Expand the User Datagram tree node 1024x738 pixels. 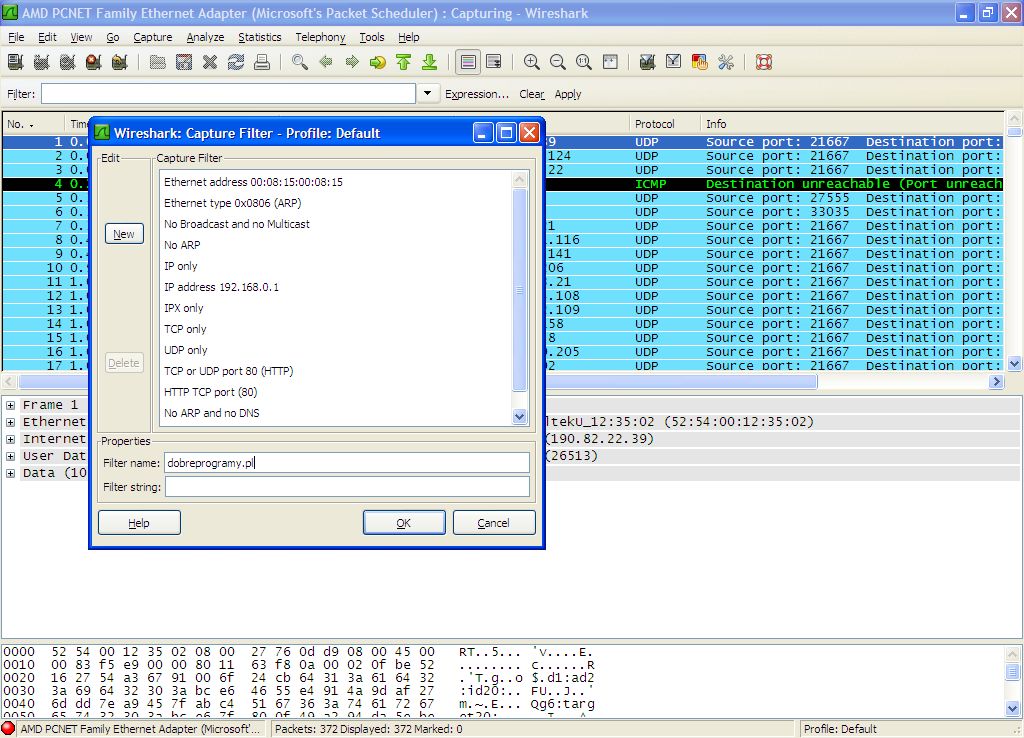point(10,456)
